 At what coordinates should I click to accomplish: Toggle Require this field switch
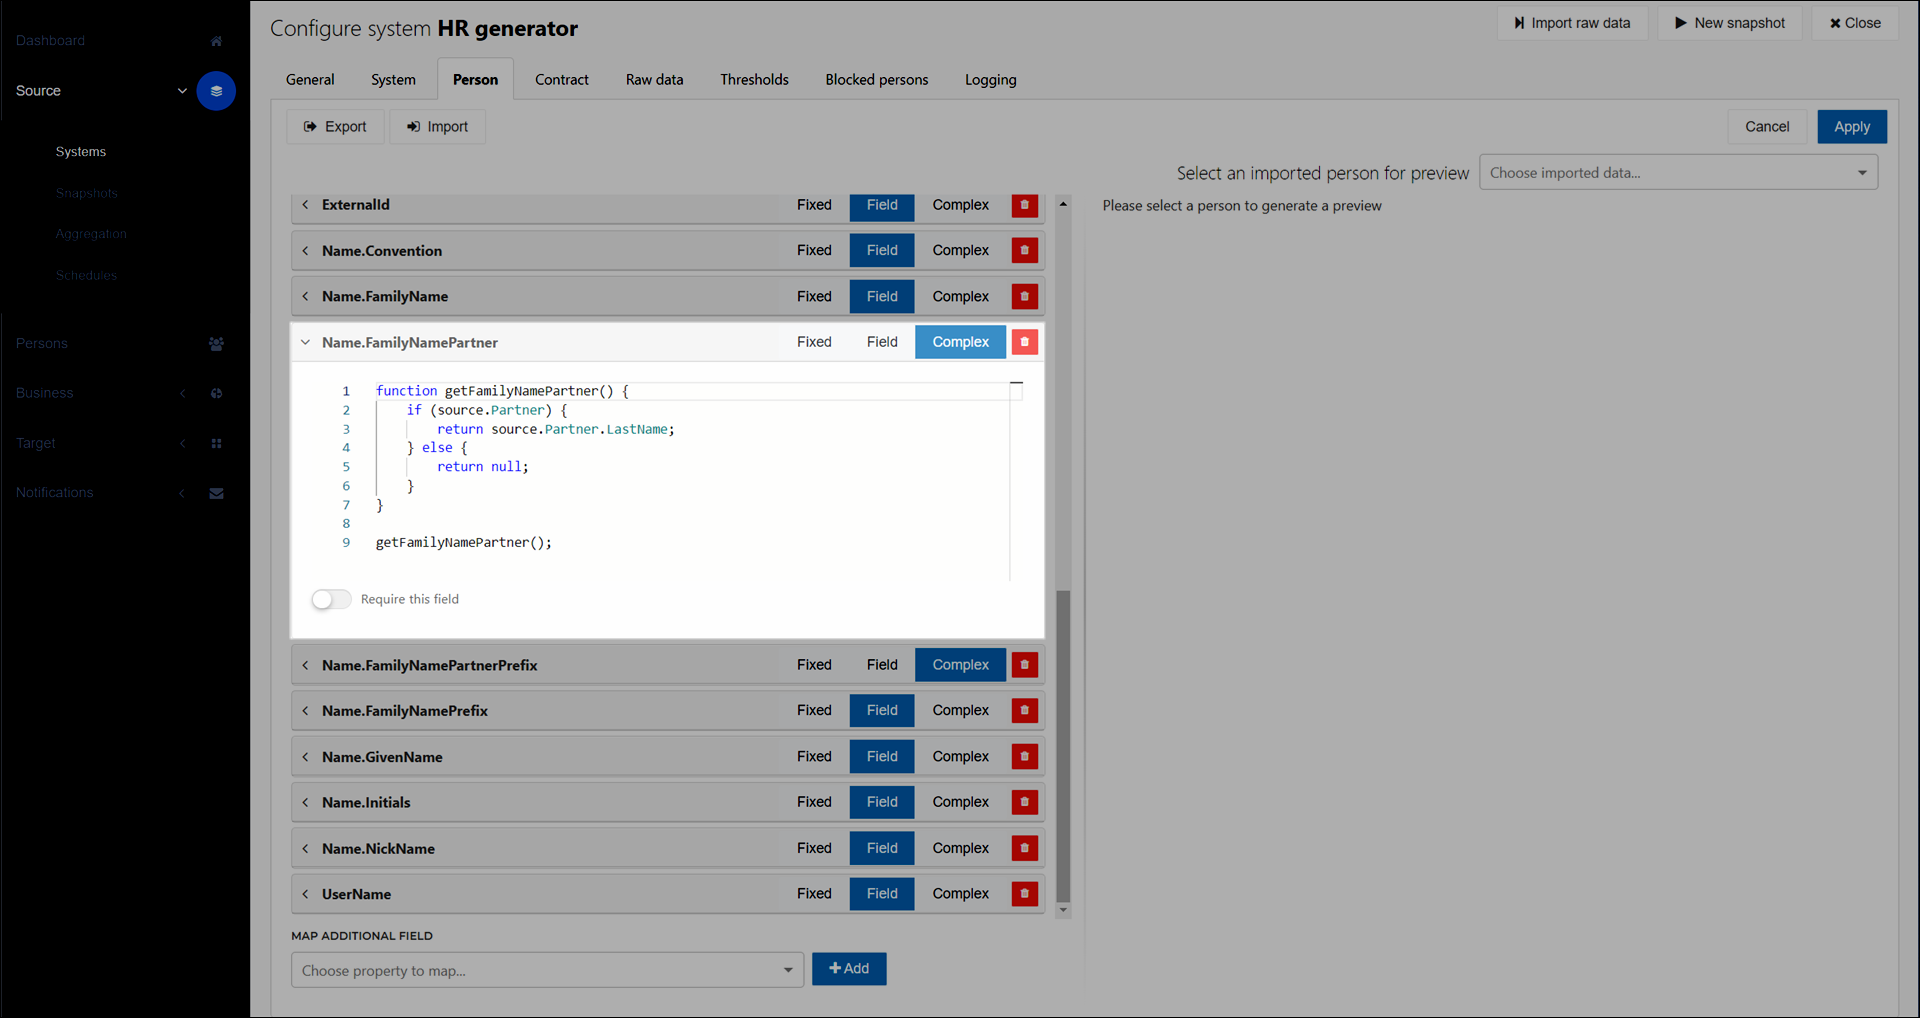click(x=331, y=600)
